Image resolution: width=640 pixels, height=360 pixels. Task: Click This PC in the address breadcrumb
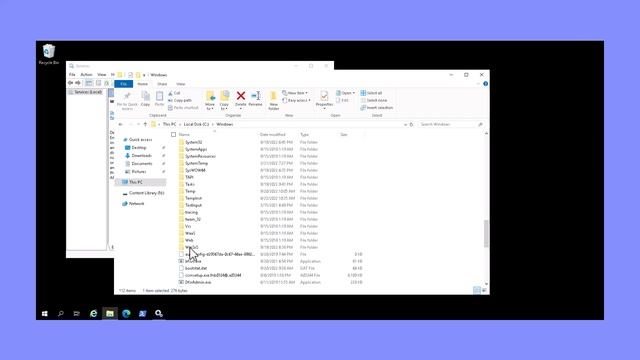pyautogui.click(x=169, y=124)
